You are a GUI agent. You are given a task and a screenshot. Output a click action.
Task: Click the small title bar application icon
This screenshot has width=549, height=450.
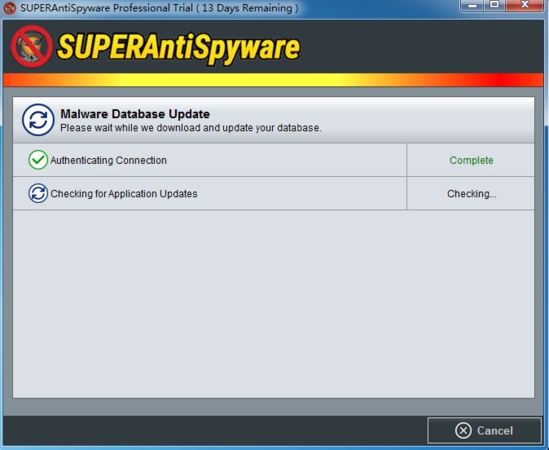[9, 8]
